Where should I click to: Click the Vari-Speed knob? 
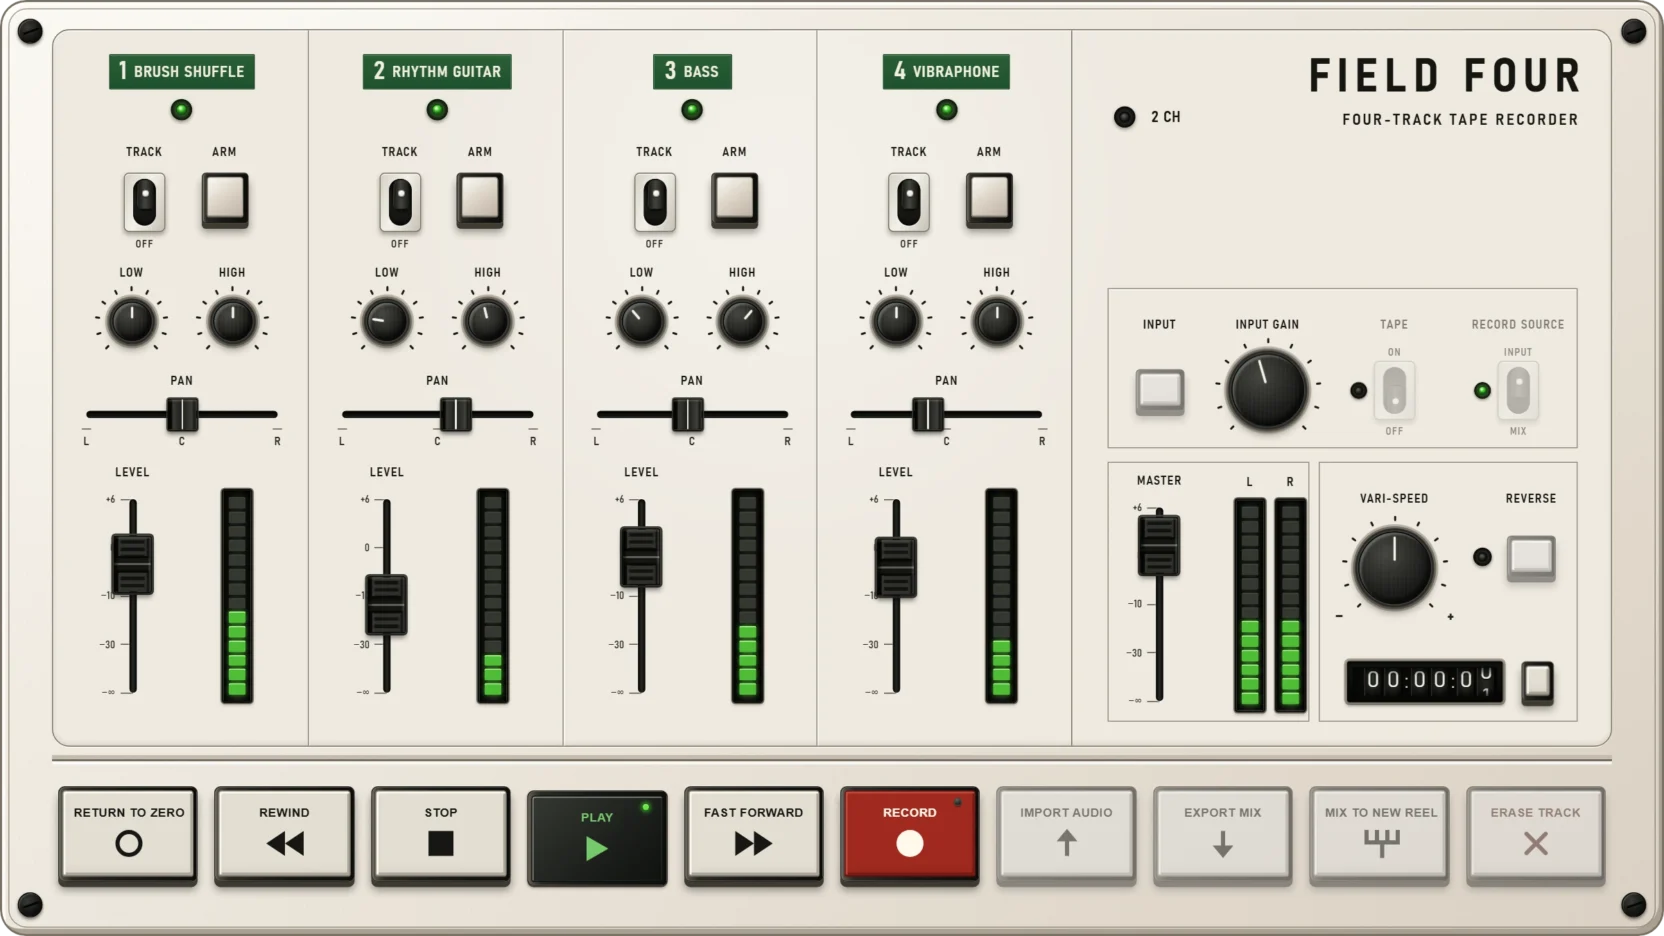click(1394, 567)
